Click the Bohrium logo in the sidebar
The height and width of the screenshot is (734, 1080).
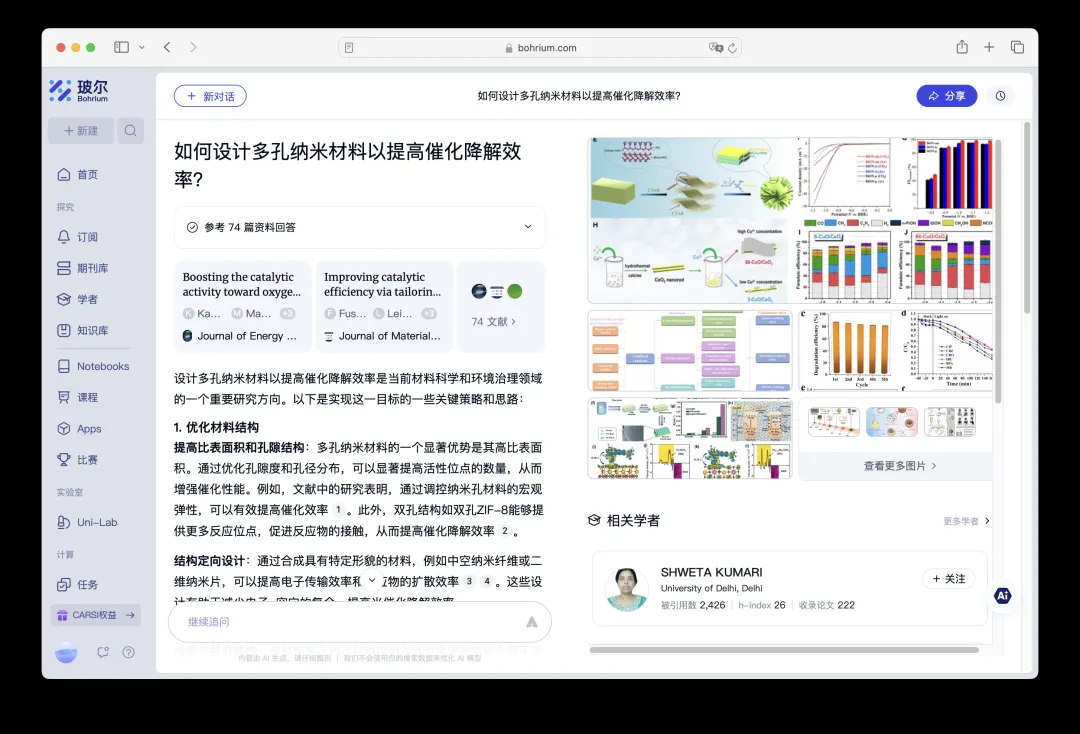pyautogui.click(x=79, y=91)
